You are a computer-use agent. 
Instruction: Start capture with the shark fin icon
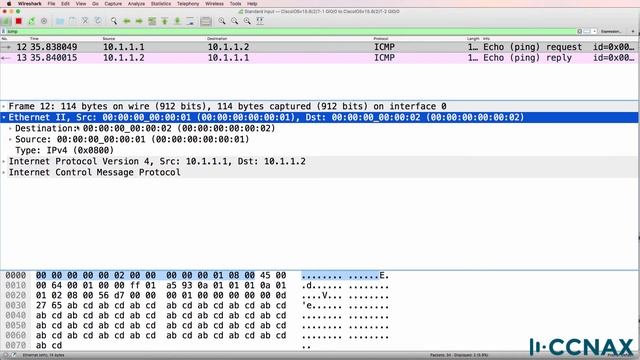(x=6, y=21)
